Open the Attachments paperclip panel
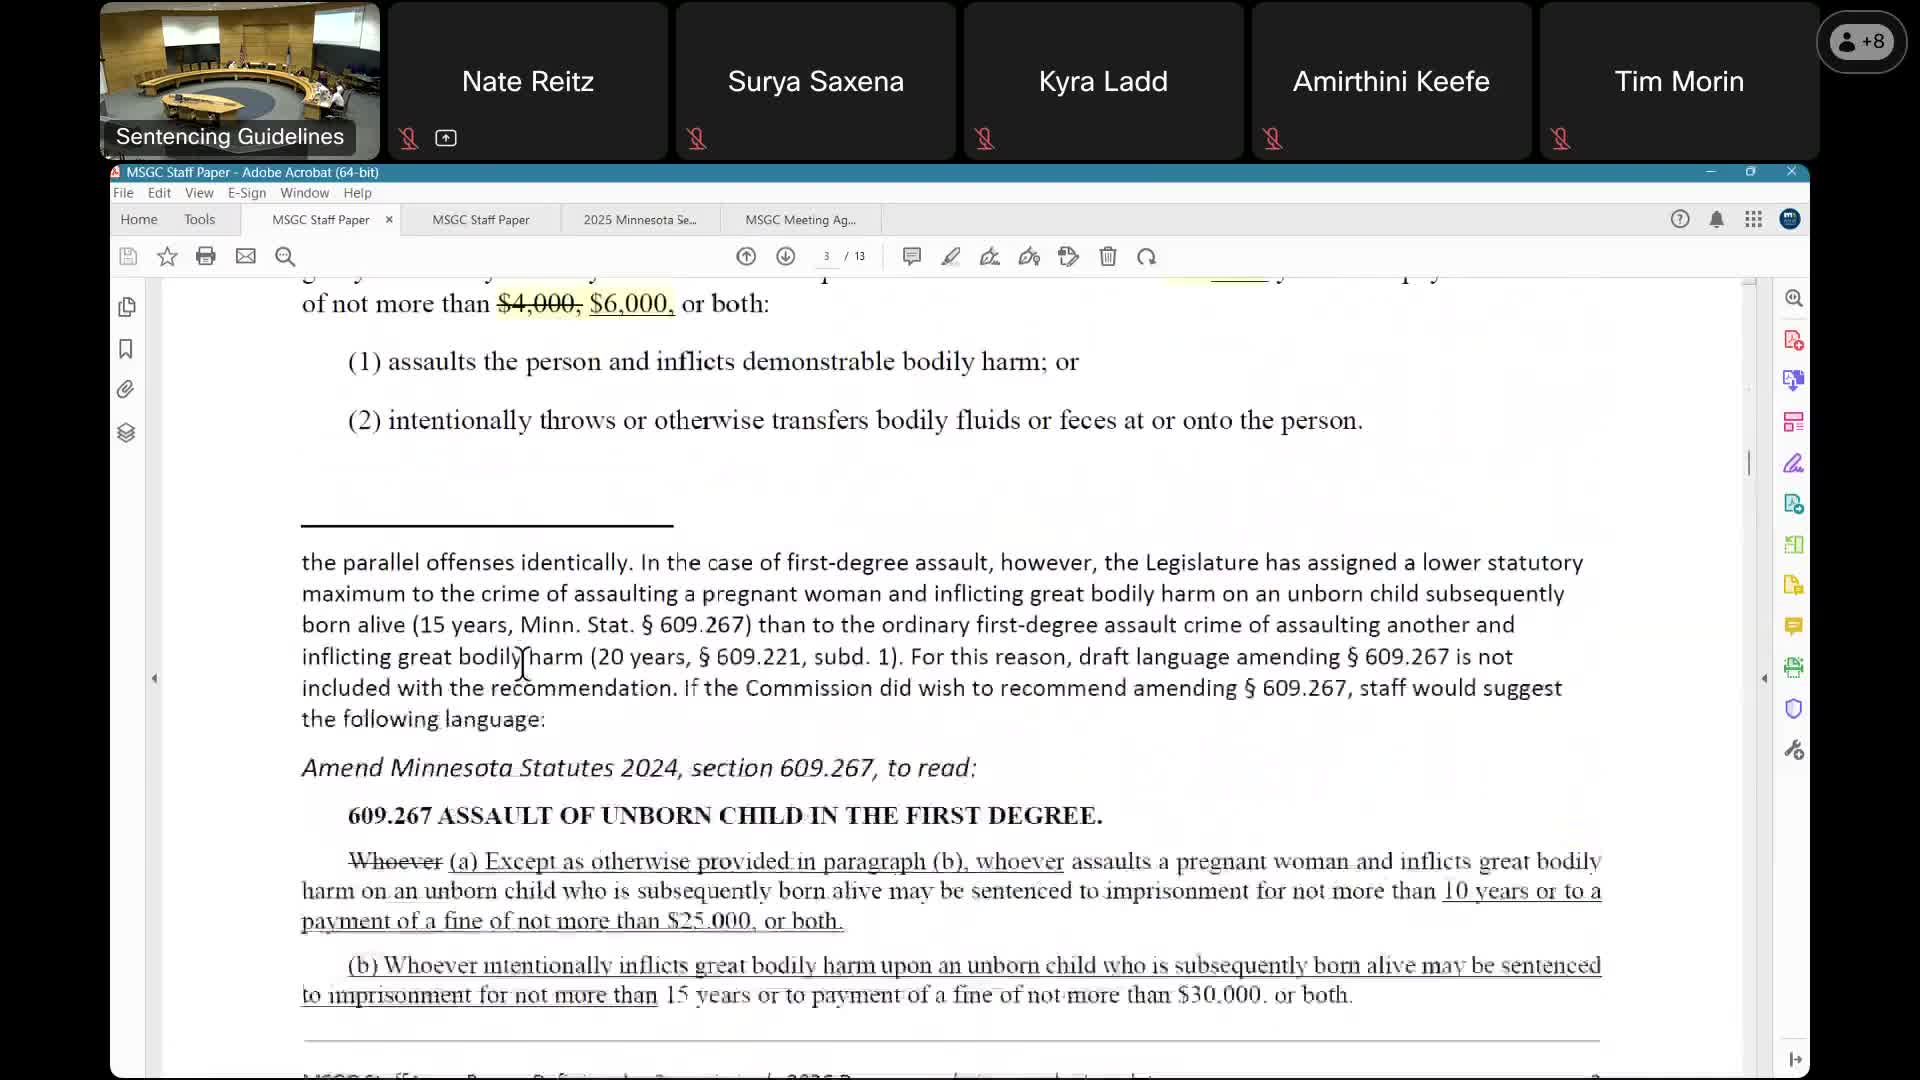The image size is (1920, 1080). pyautogui.click(x=126, y=390)
